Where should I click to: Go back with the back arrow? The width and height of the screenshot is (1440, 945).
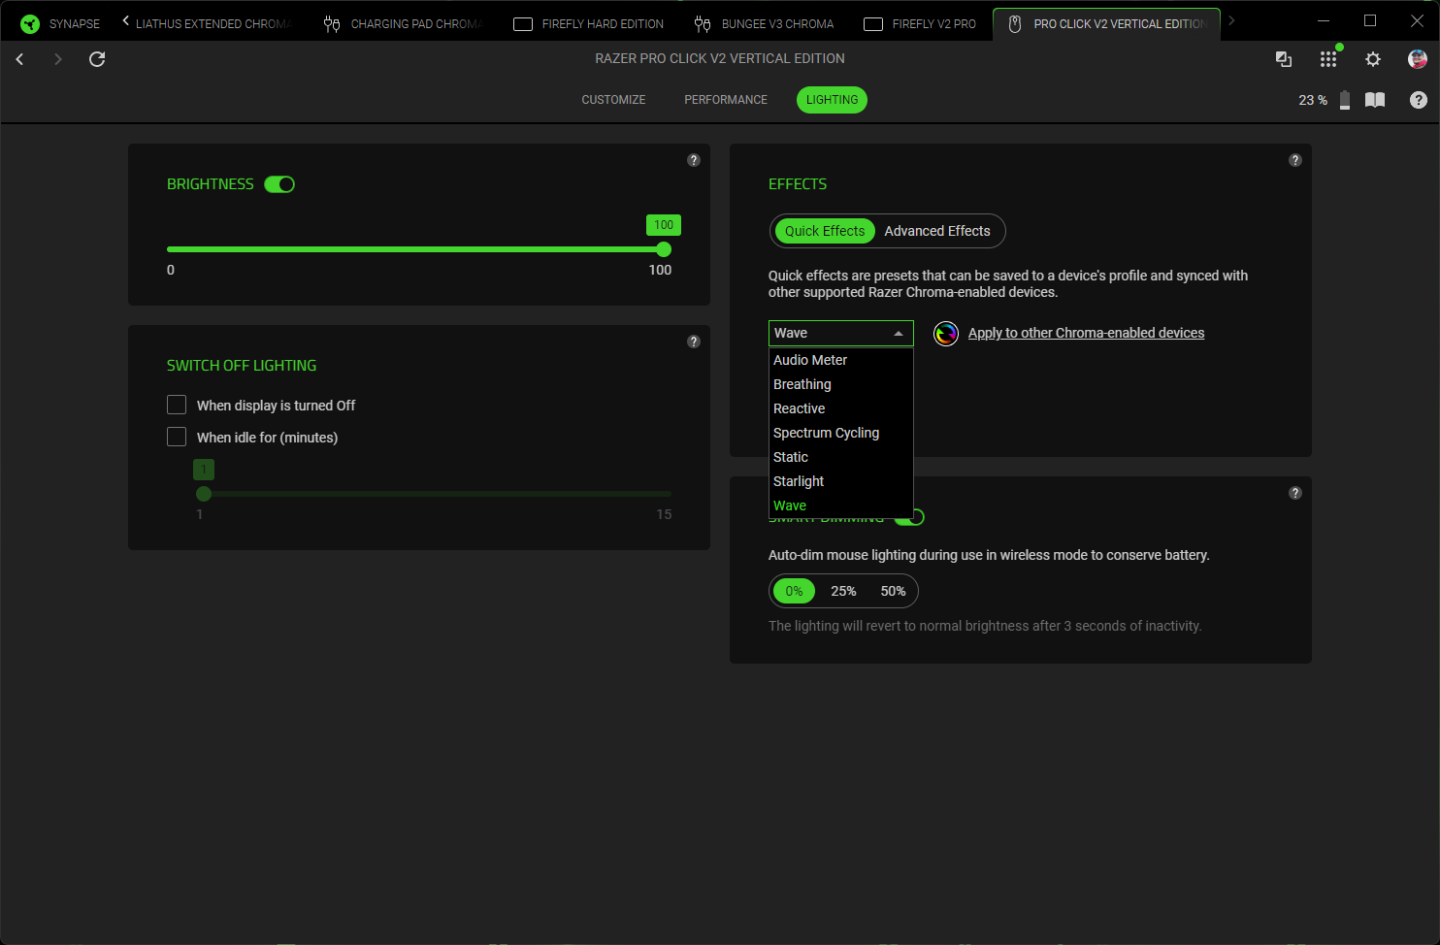(x=20, y=59)
